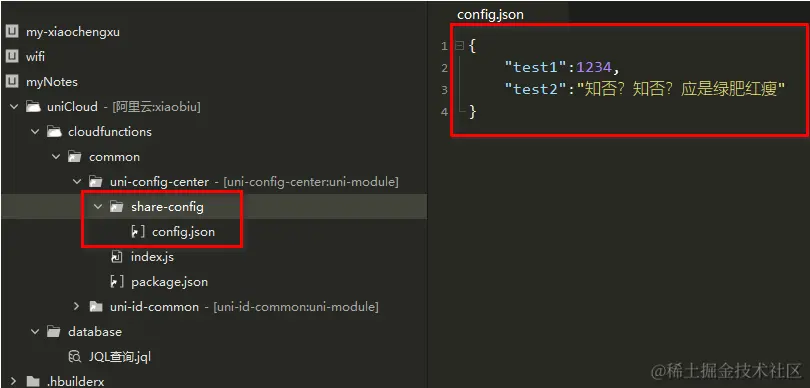Open uni-config-center module folder label
Screen dimensions: 810x388
coord(159,182)
